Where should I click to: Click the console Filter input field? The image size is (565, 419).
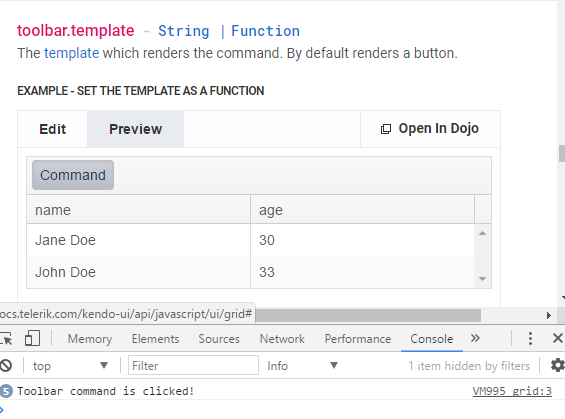pos(193,366)
